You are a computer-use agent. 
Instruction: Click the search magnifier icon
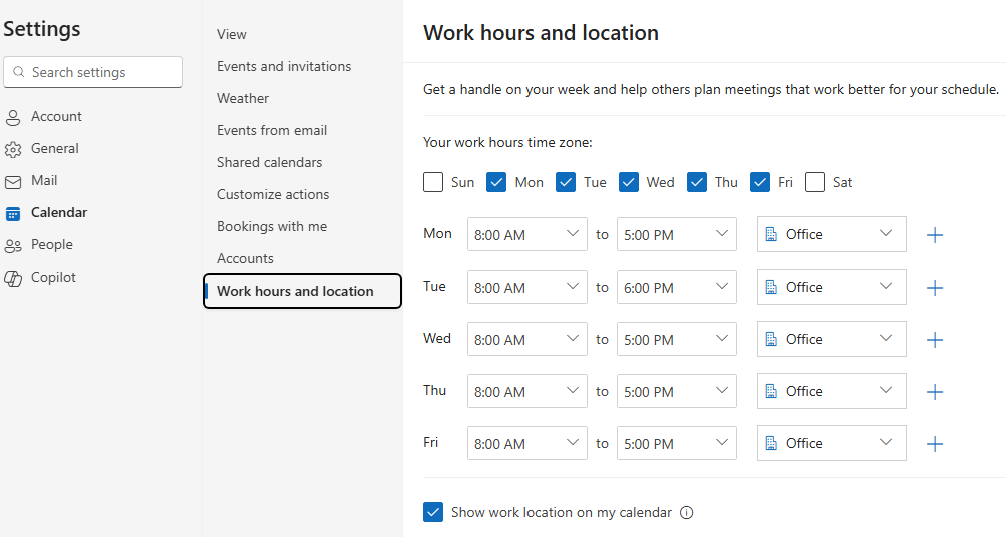click(x=19, y=72)
